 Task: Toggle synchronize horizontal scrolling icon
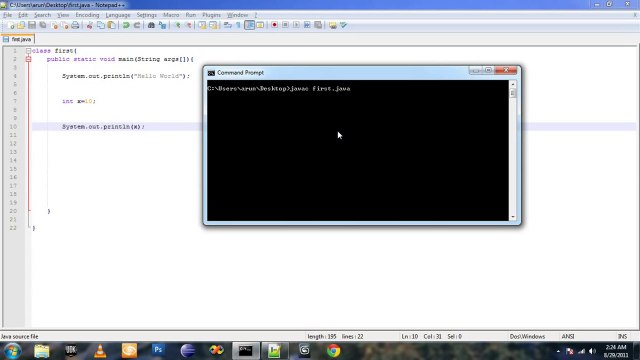tap(213, 25)
